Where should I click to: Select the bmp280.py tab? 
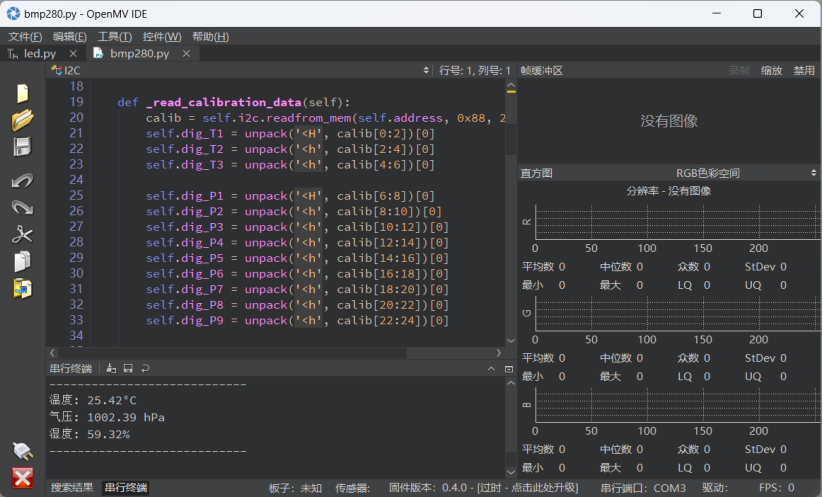pyautogui.click(x=140, y=54)
